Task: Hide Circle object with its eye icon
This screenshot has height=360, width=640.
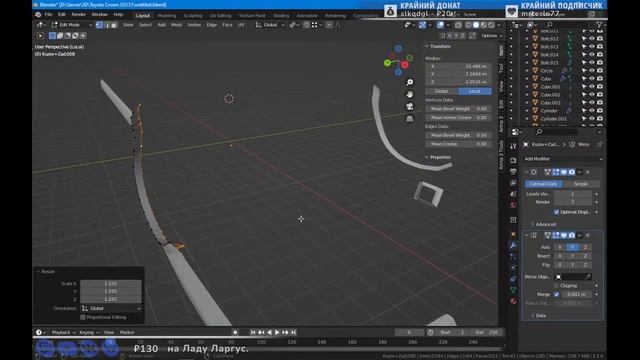Action: (x=591, y=71)
